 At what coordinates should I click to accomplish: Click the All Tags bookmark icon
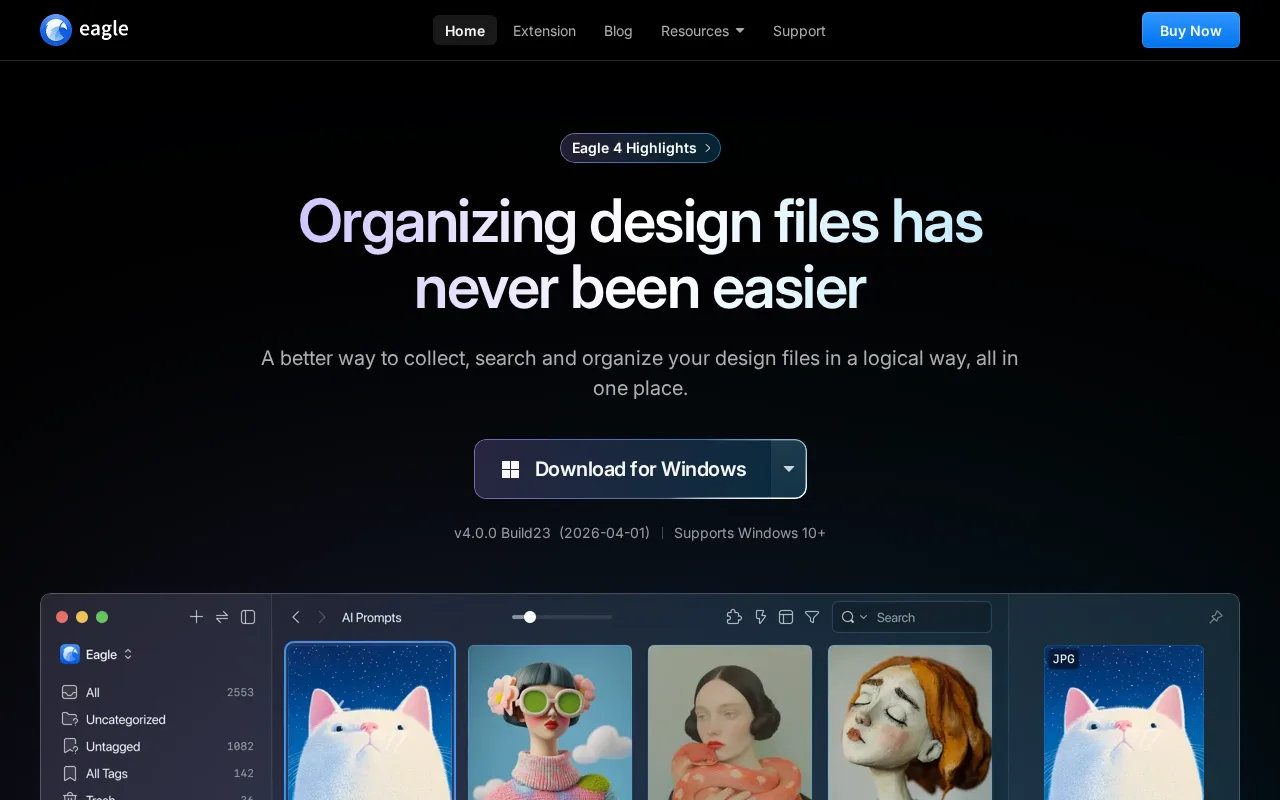click(69, 773)
